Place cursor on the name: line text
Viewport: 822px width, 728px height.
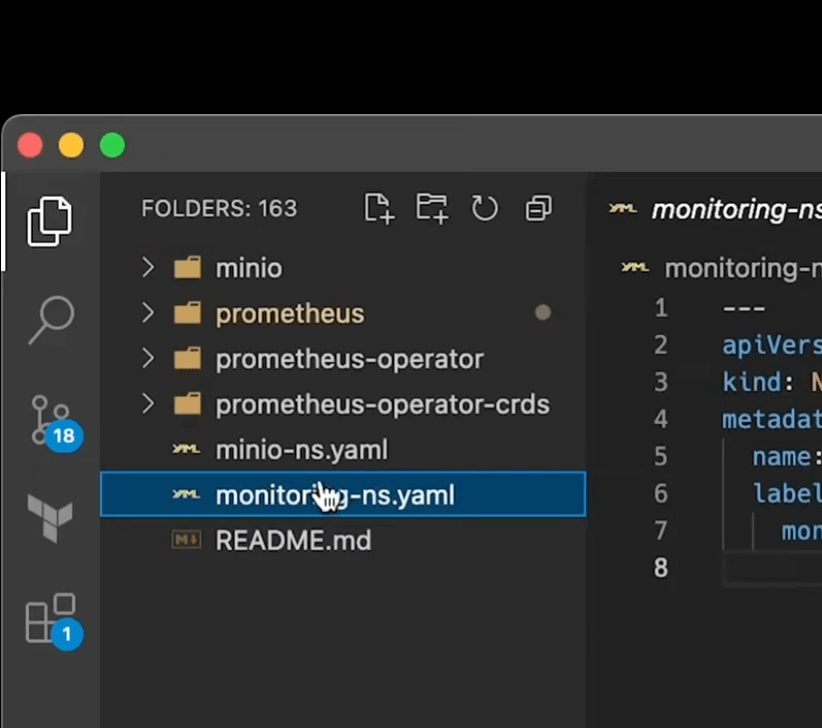coord(787,457)
